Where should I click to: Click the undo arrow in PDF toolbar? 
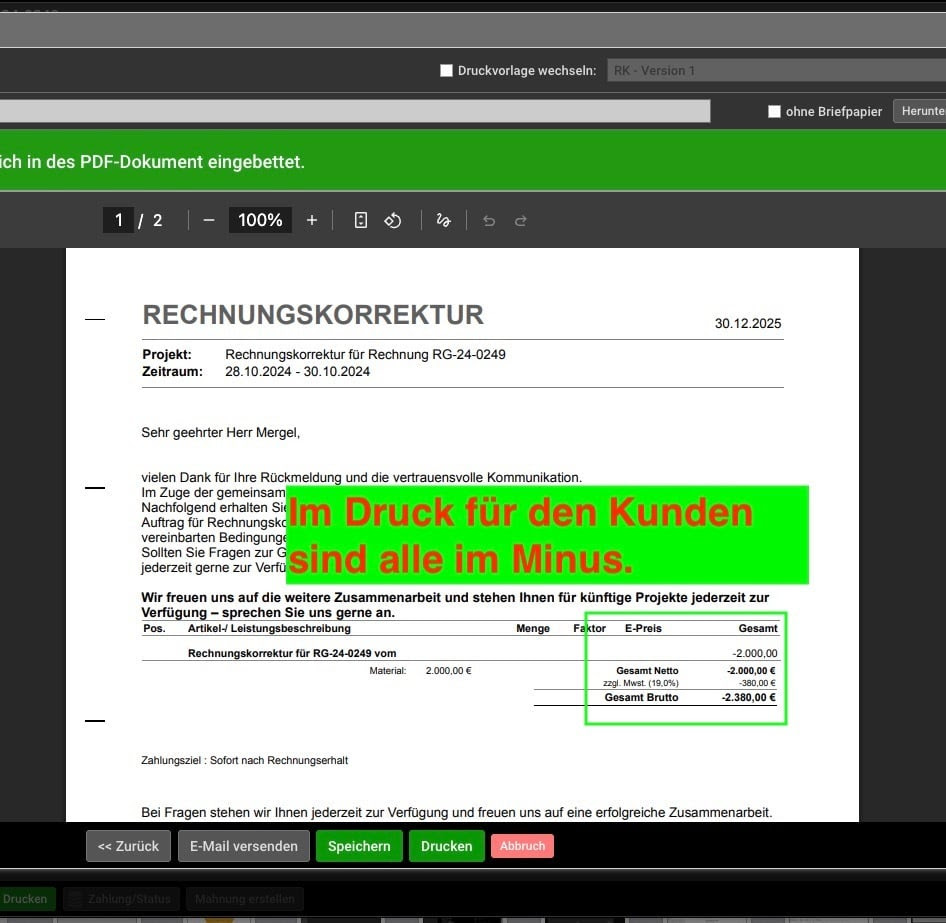click(x=489, y=221)
